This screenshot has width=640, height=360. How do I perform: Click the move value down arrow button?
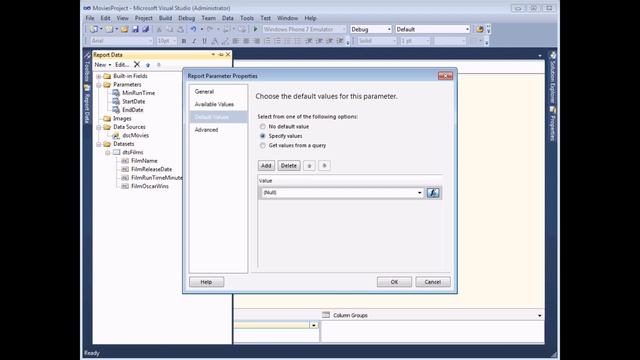324,166
